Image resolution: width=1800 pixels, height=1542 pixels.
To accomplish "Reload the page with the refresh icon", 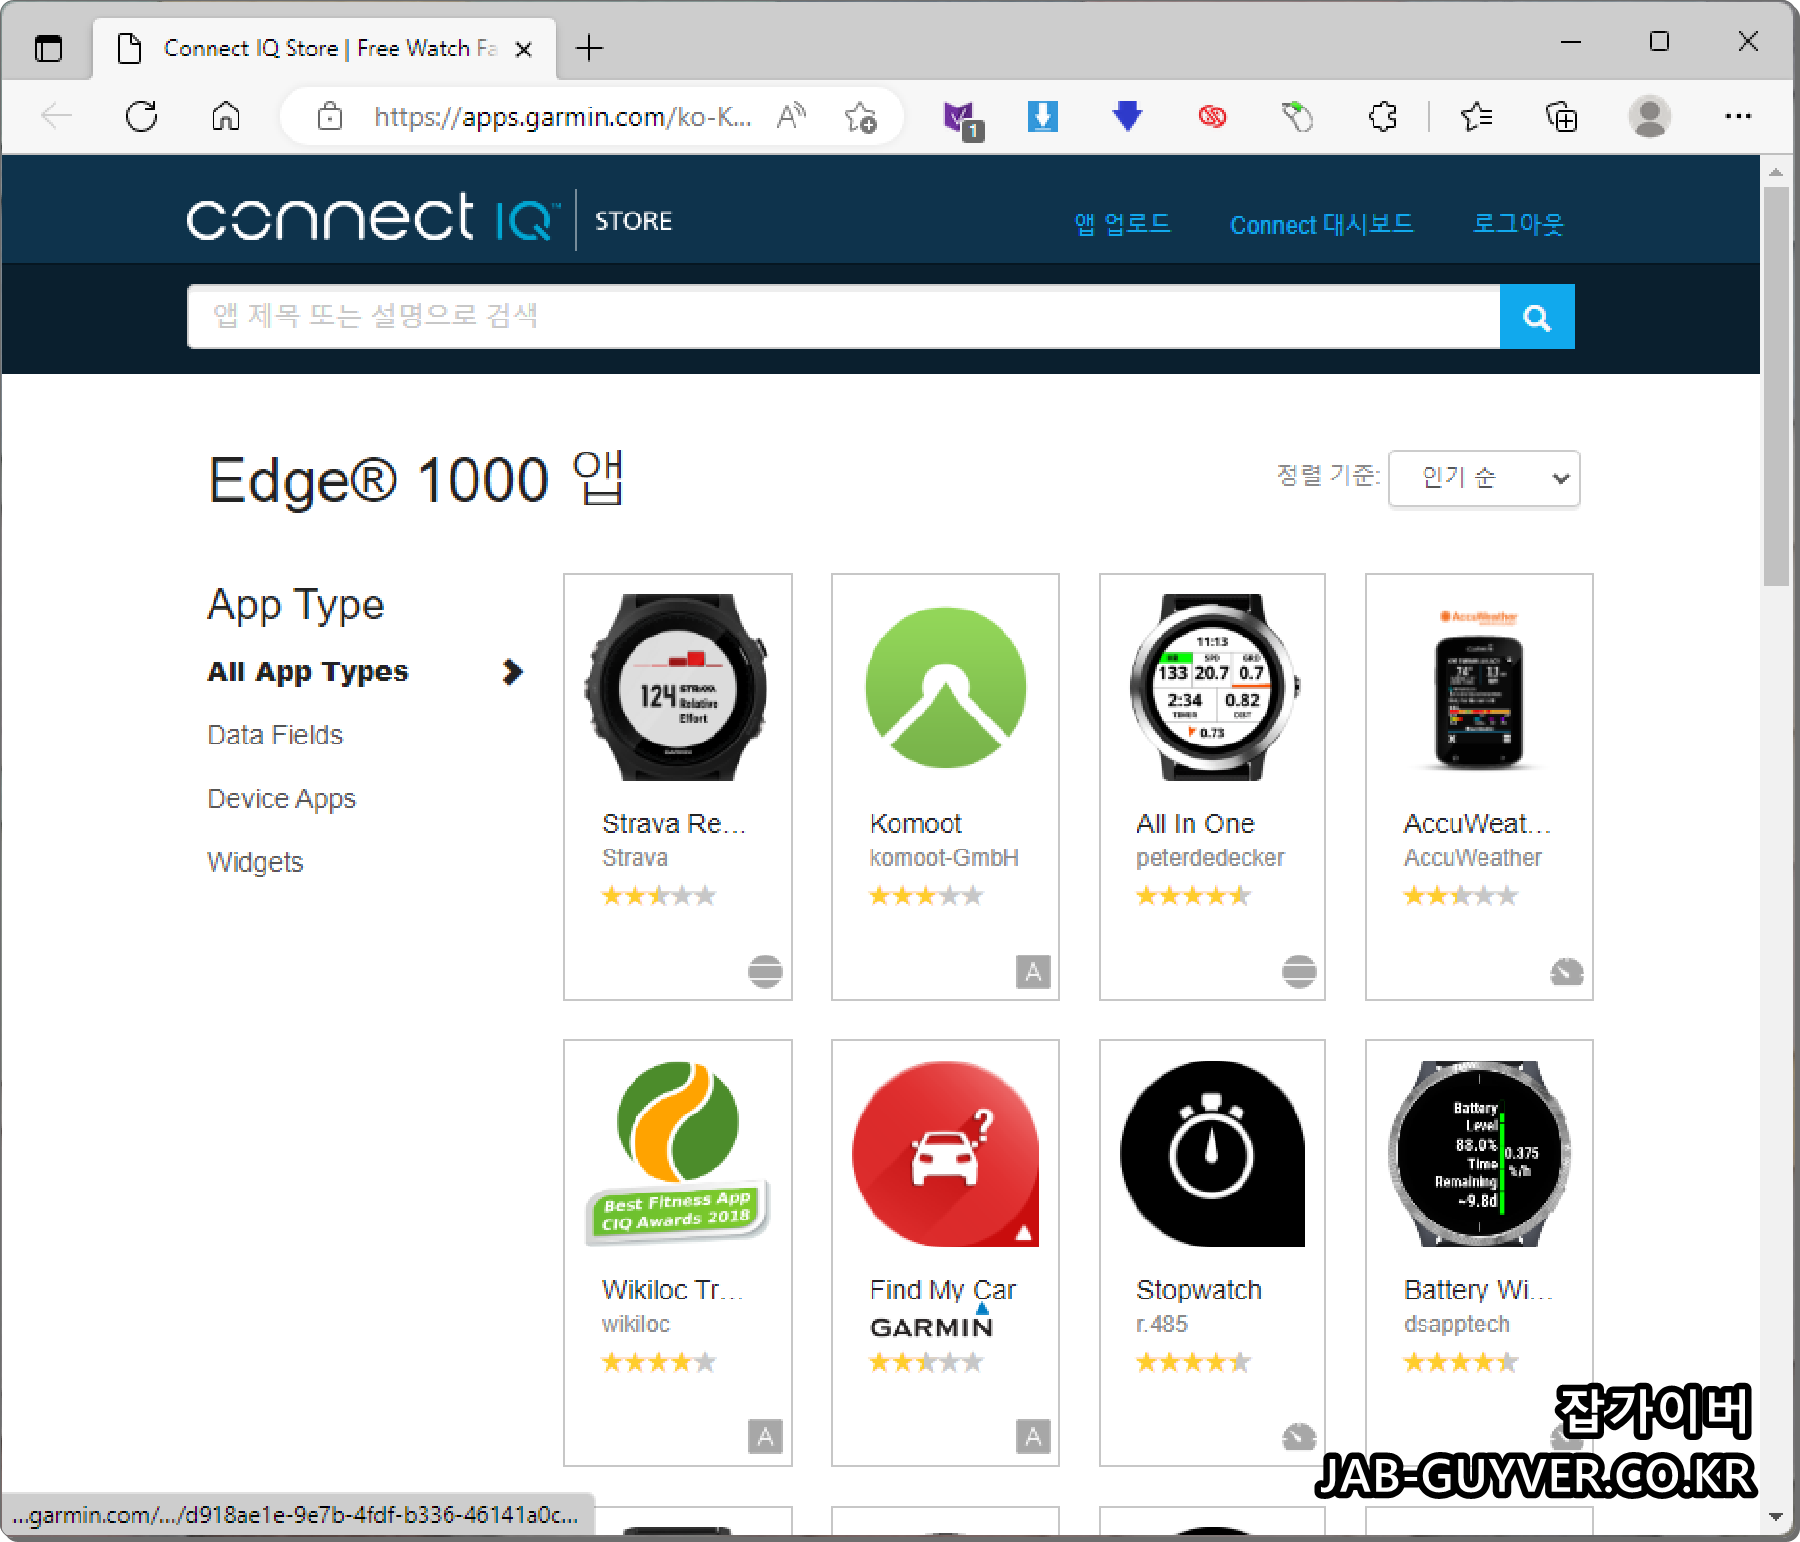I will coord(141,117).
